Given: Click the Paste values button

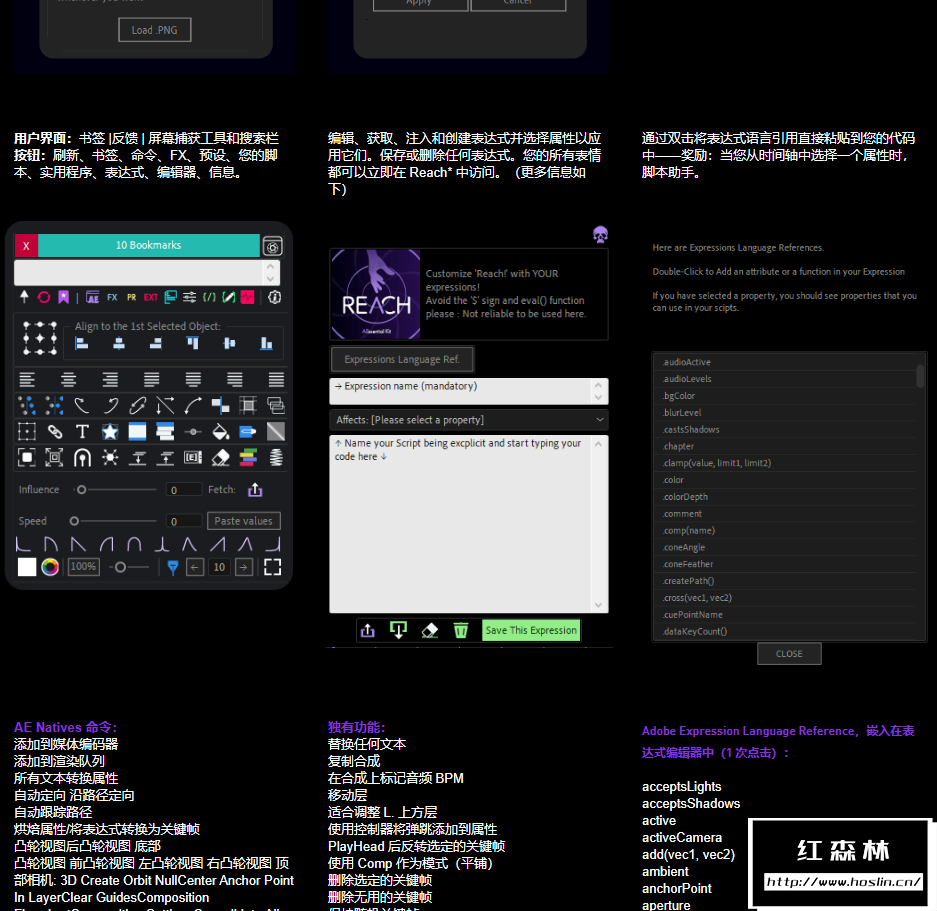Looking at the screenshot, I should point(243,521).
